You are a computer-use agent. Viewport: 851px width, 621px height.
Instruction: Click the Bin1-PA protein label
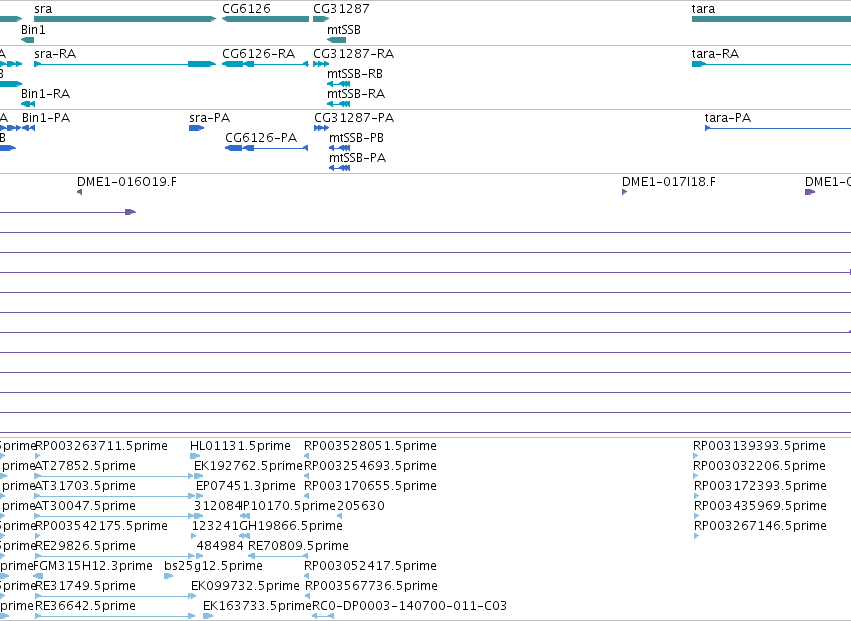tap(46, 118)
